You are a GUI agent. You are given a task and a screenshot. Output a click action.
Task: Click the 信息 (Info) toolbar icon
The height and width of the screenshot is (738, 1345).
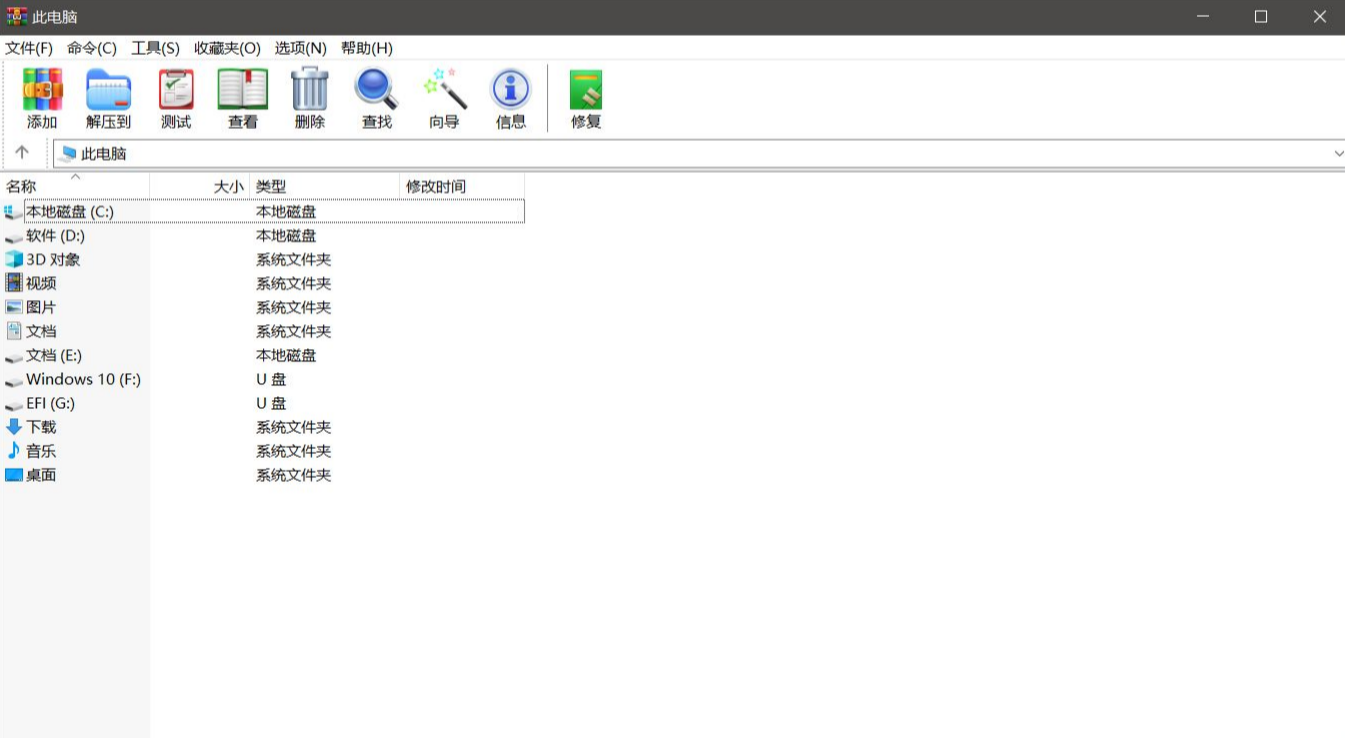pyautogui.click(x=511, y=89)
